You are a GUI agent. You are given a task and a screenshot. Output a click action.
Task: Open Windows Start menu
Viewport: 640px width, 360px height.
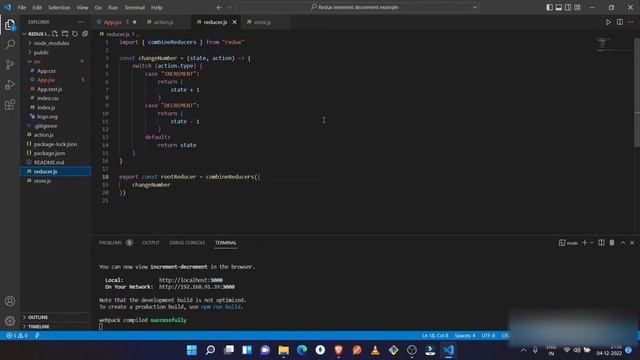pyautogui.click(x=191, y=350)
